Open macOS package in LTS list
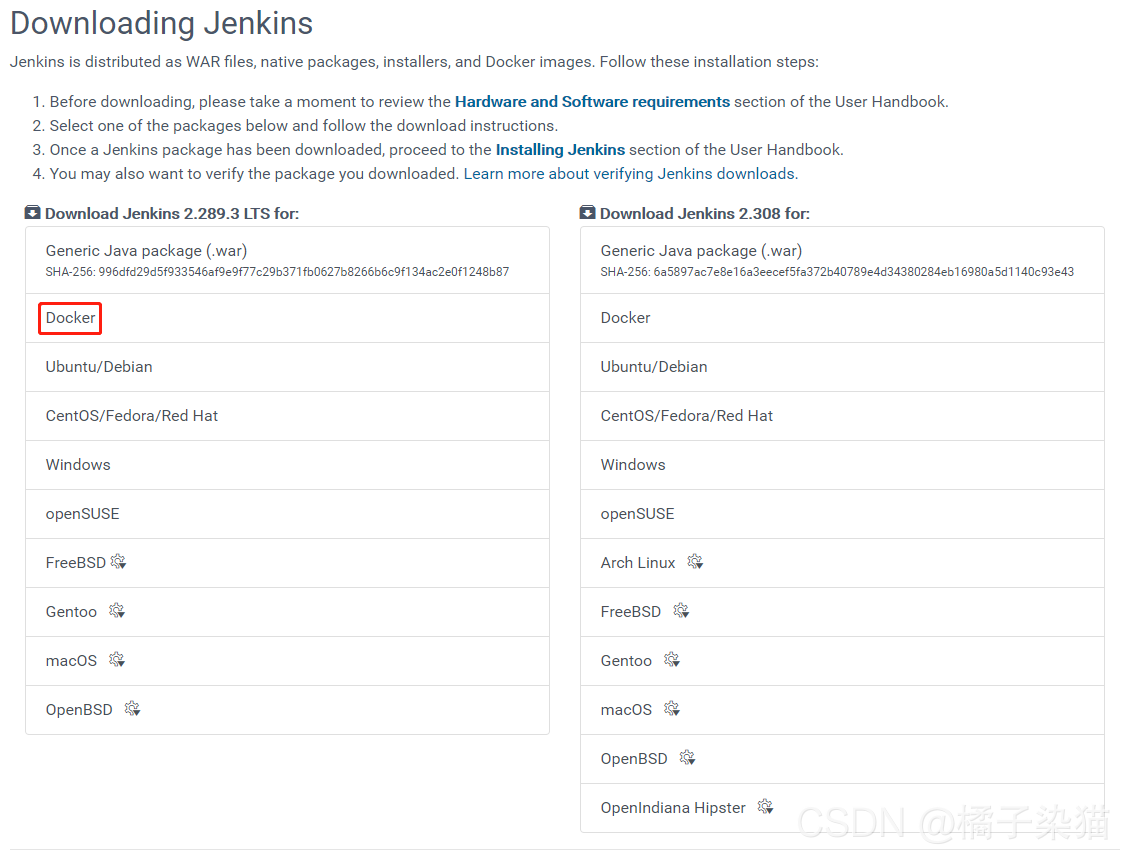The height and width of the screenshot is (854, 1125). (x=287, y=660)
